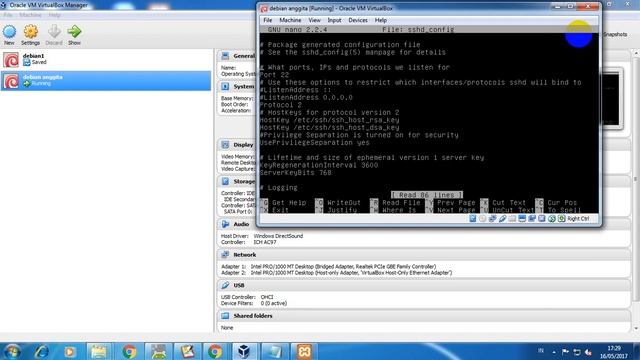Screen dimensions: 640x360
Task: Click the volume tray icon
Action: click(588, 351)
